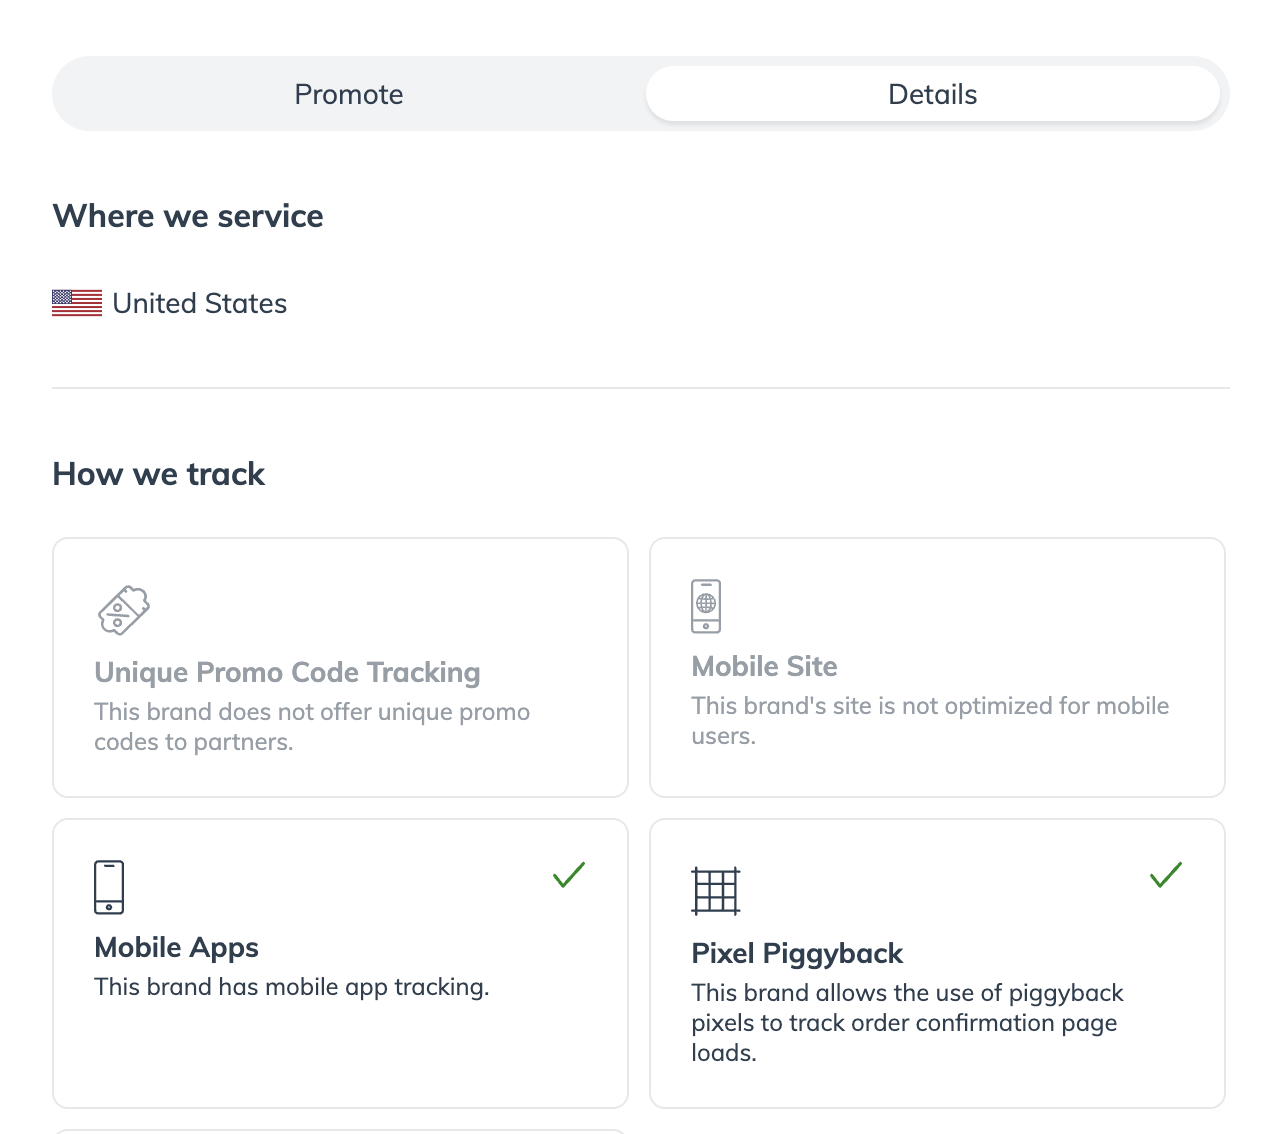Click the mobile app tracking description

coord(291,987)
